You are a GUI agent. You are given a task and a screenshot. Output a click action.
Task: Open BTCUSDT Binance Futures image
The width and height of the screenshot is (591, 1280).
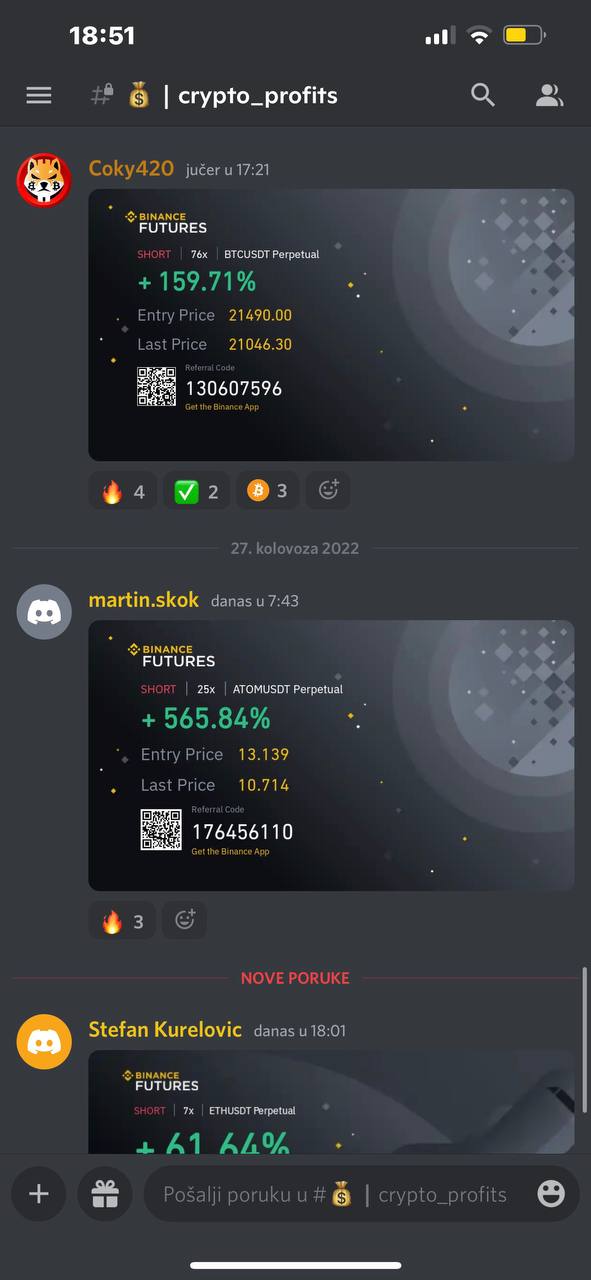(x=331, y=325)
